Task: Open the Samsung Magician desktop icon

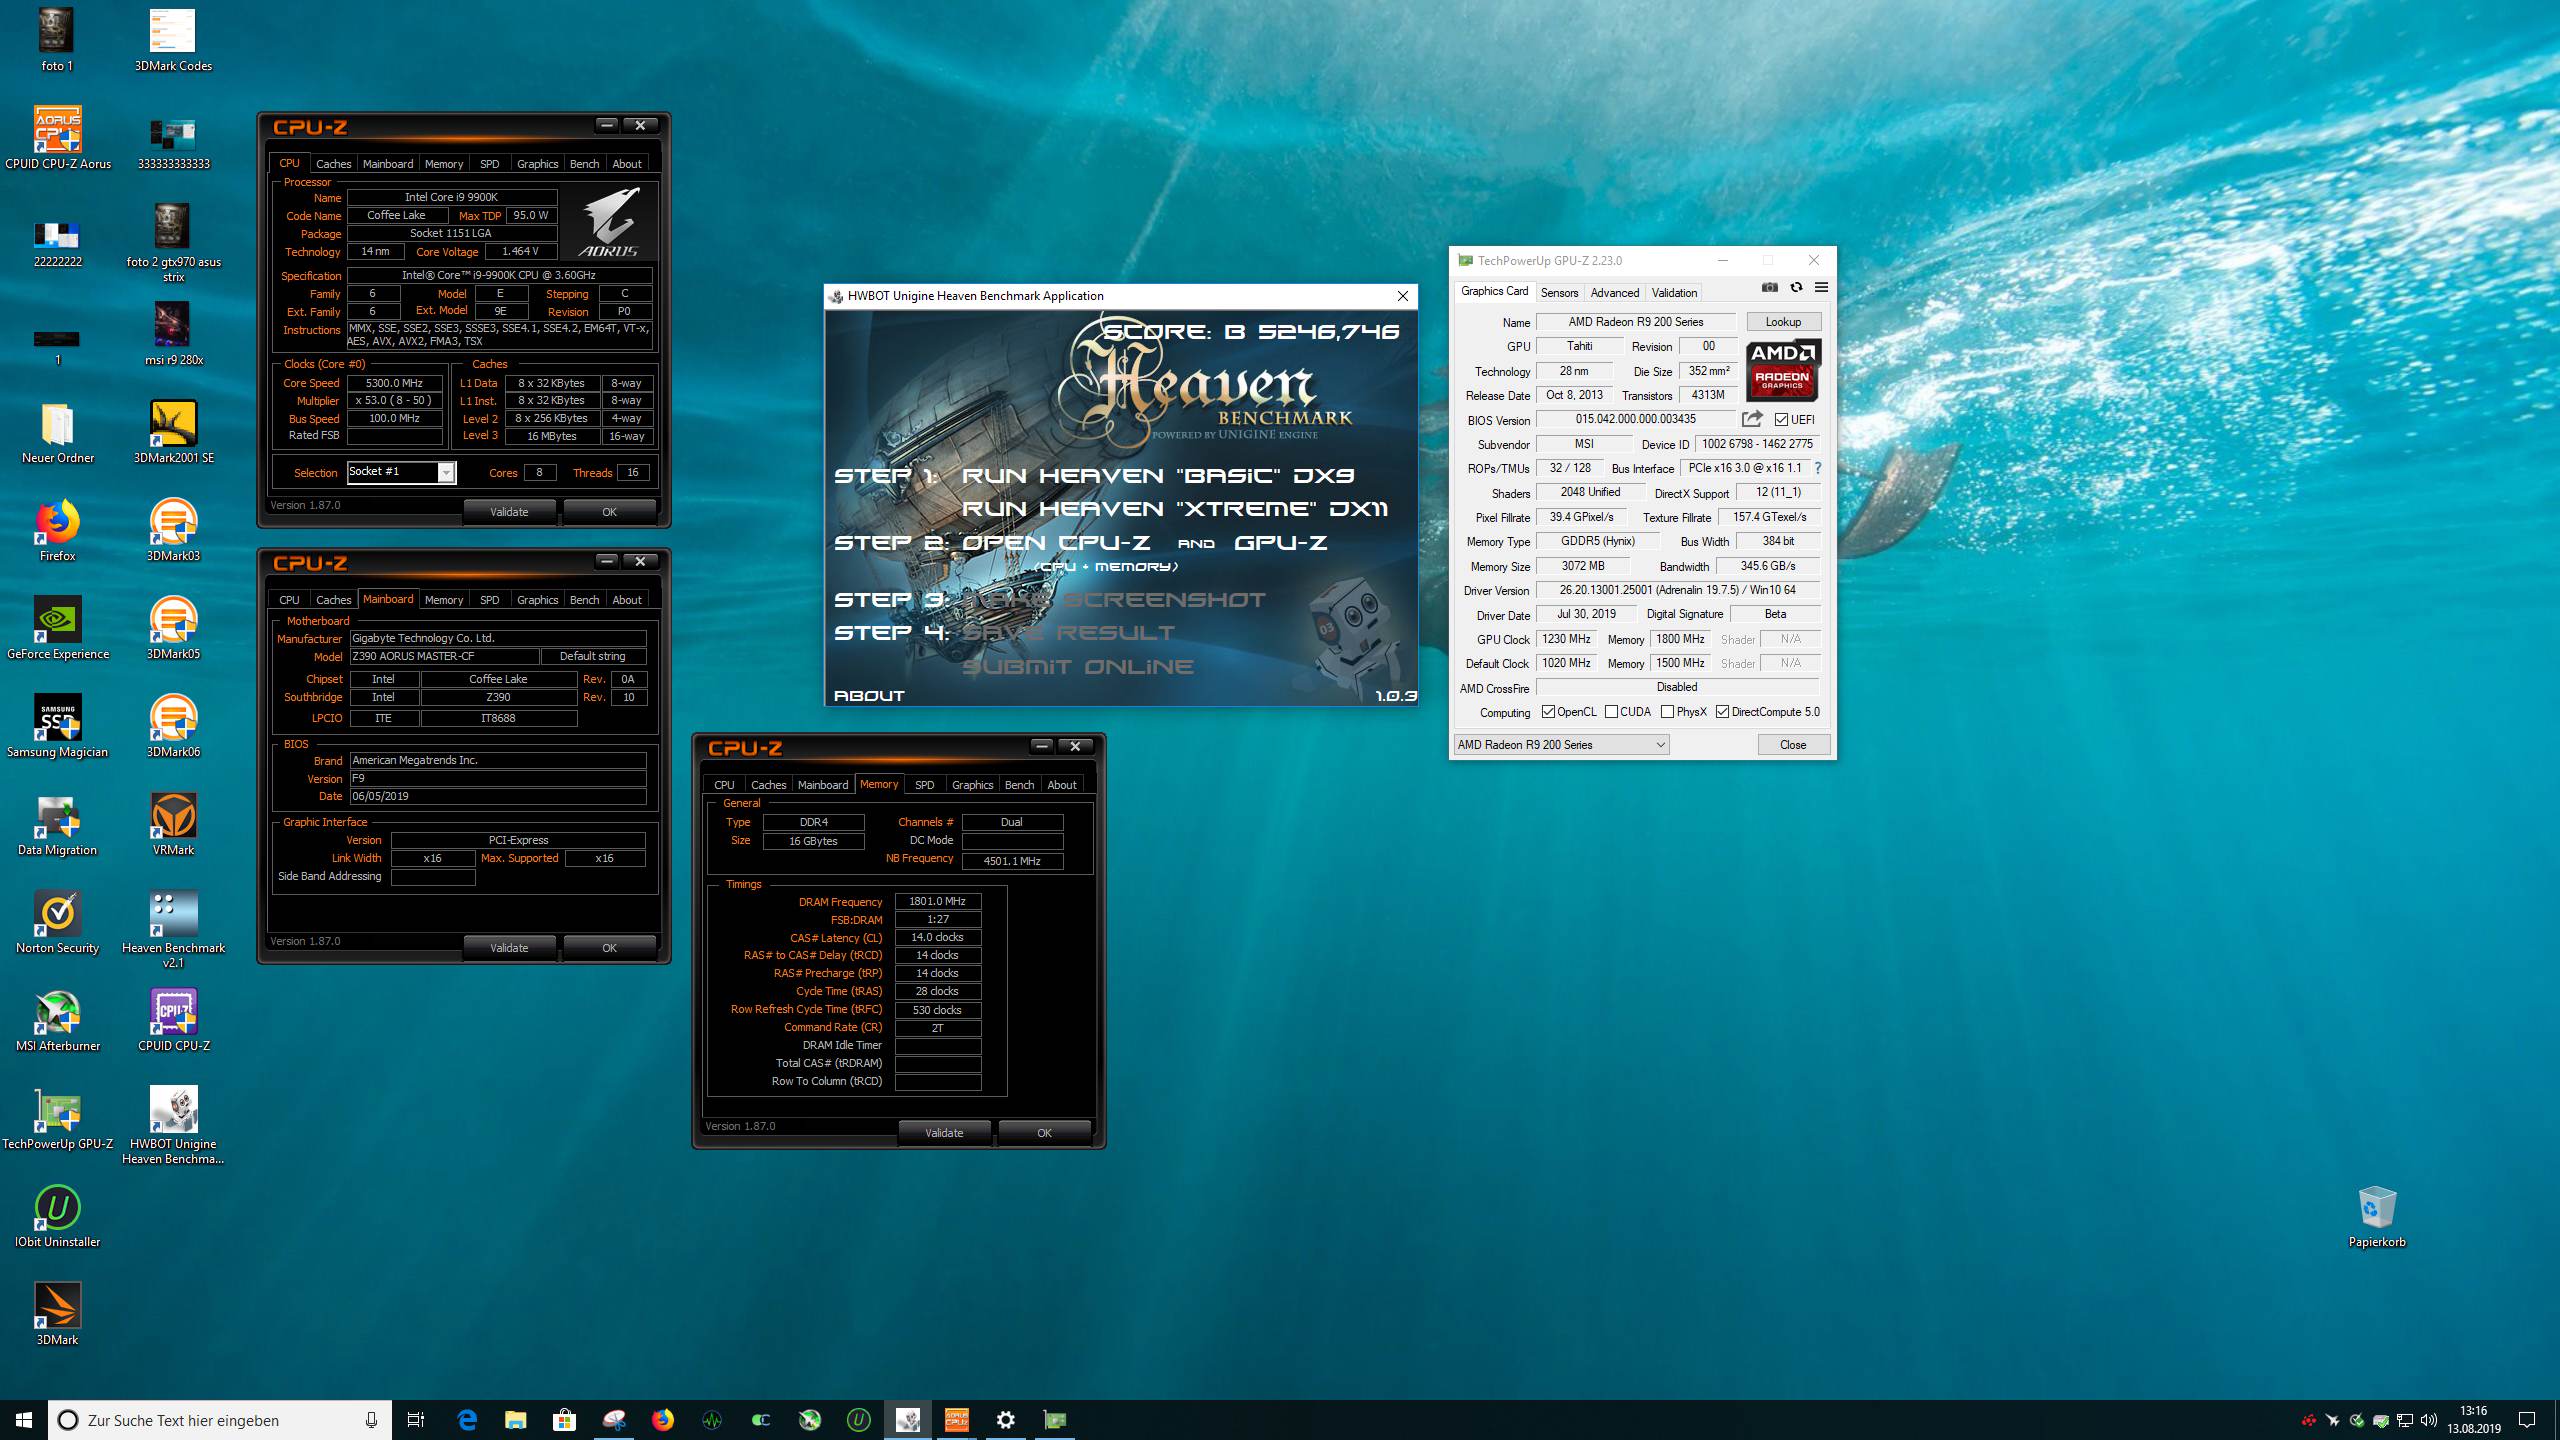Action: pyautogui.click(x=58, y=726)
